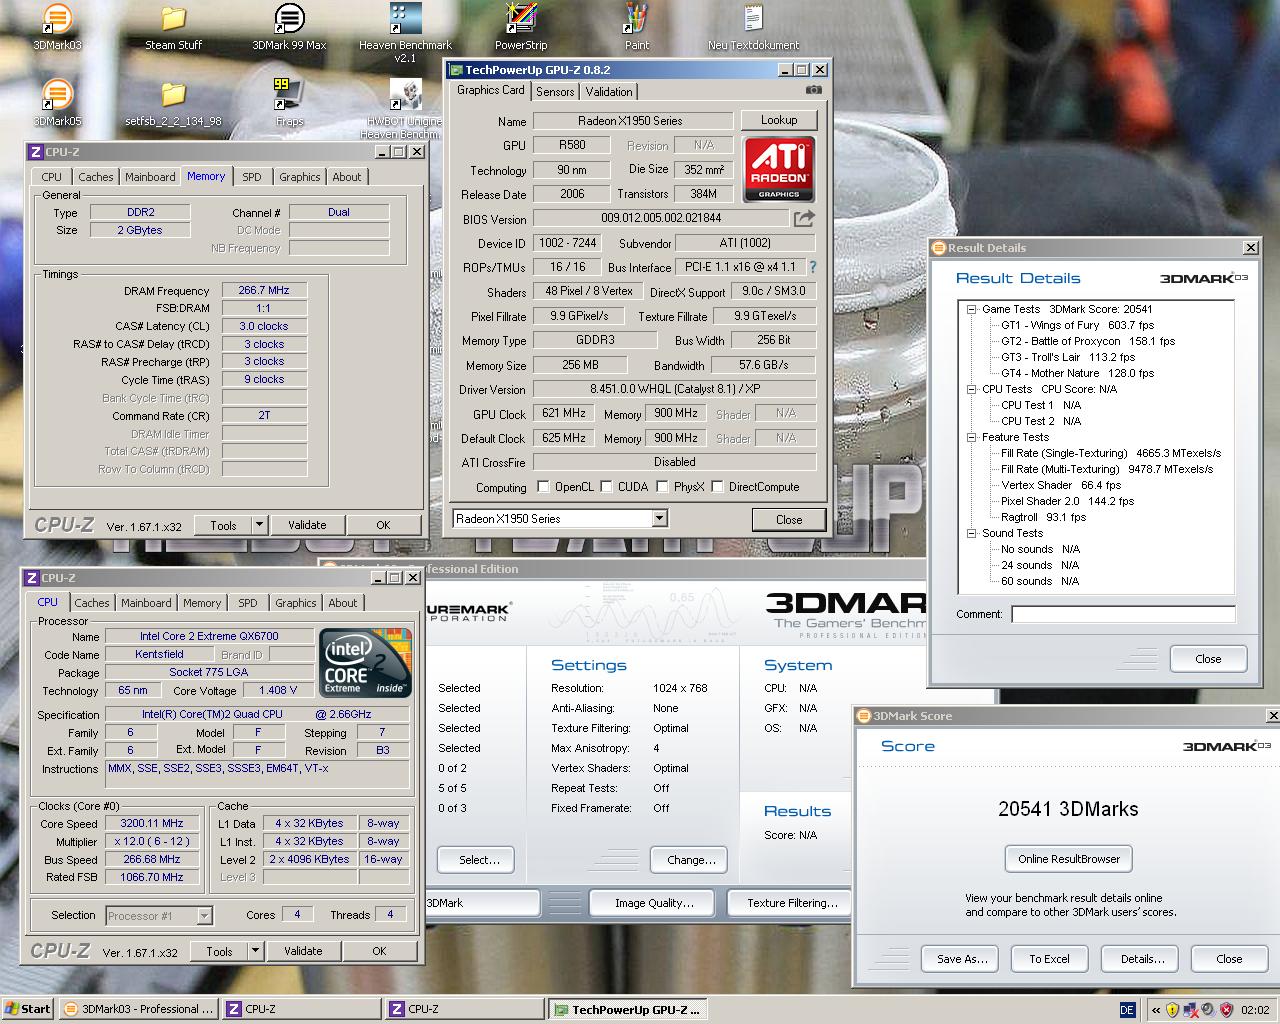This screenshot has height=1024, width=1280.
Task: Click the Comment input field
Action: tap(1122, 614)
